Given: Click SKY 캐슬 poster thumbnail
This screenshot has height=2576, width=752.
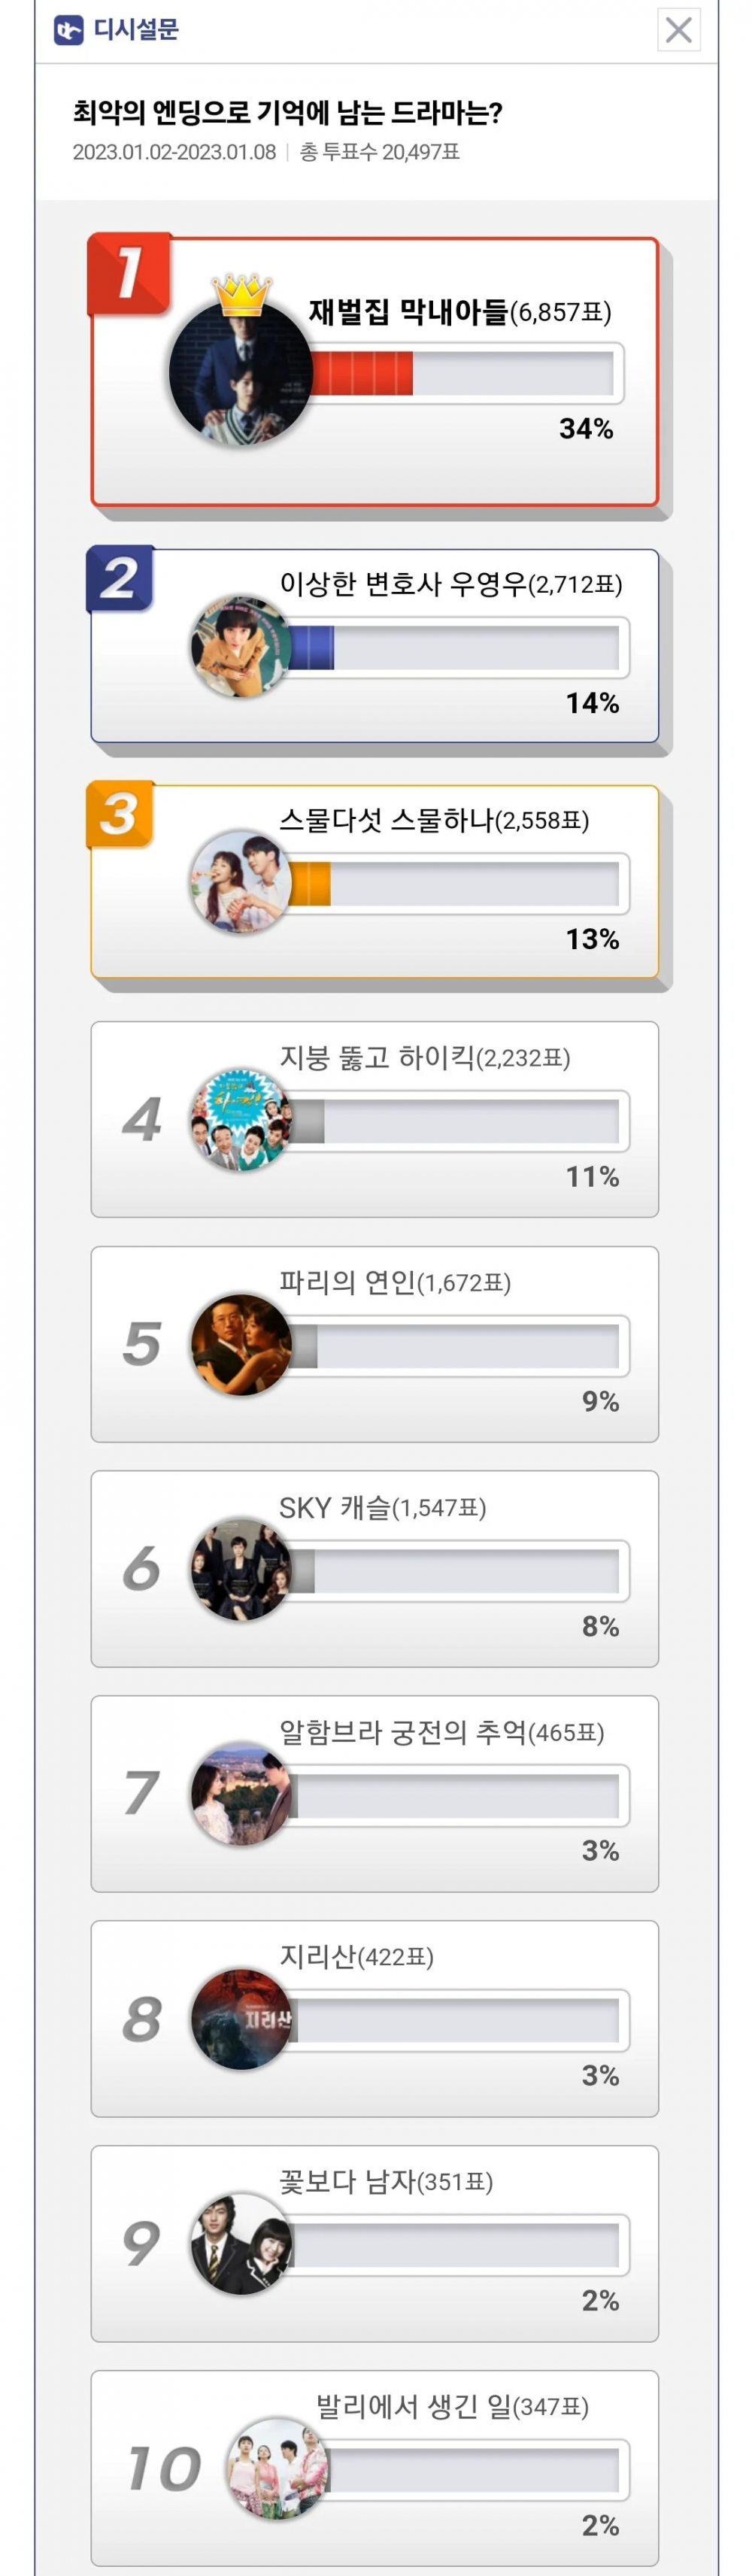Looking at the screenshot, I should [241, 1569].
